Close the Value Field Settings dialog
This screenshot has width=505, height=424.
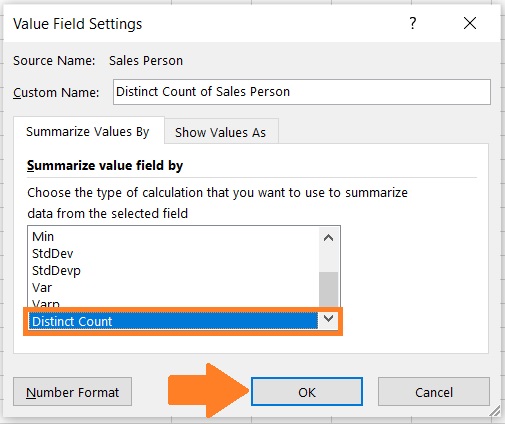click(470, 23)
